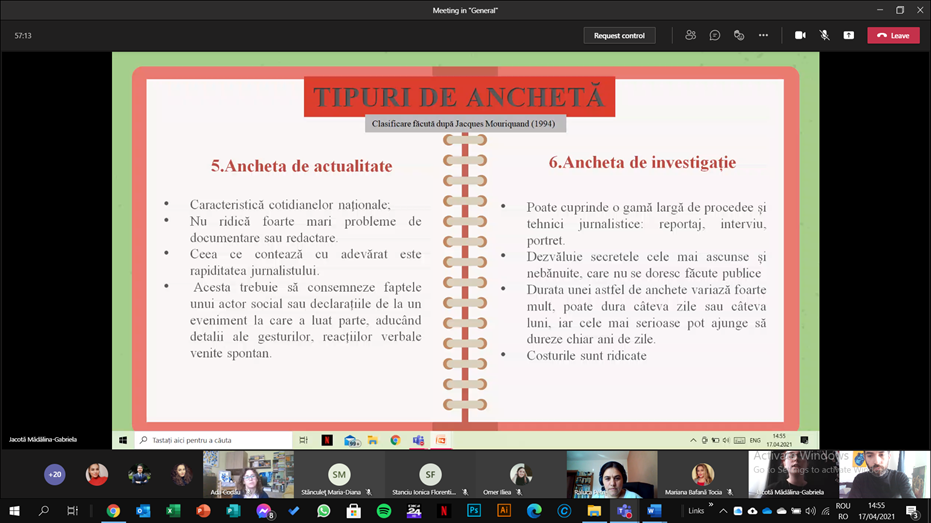Open Windows Task View

coord(72,511)
